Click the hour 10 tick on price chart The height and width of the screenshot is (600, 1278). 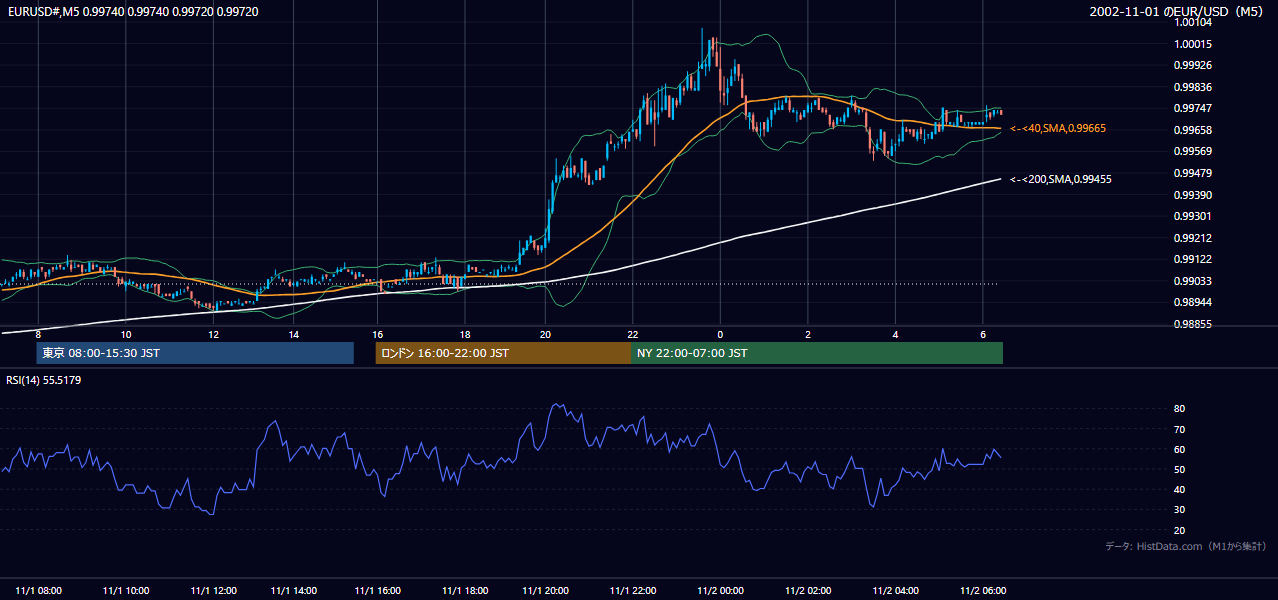(x=126, y=334)
